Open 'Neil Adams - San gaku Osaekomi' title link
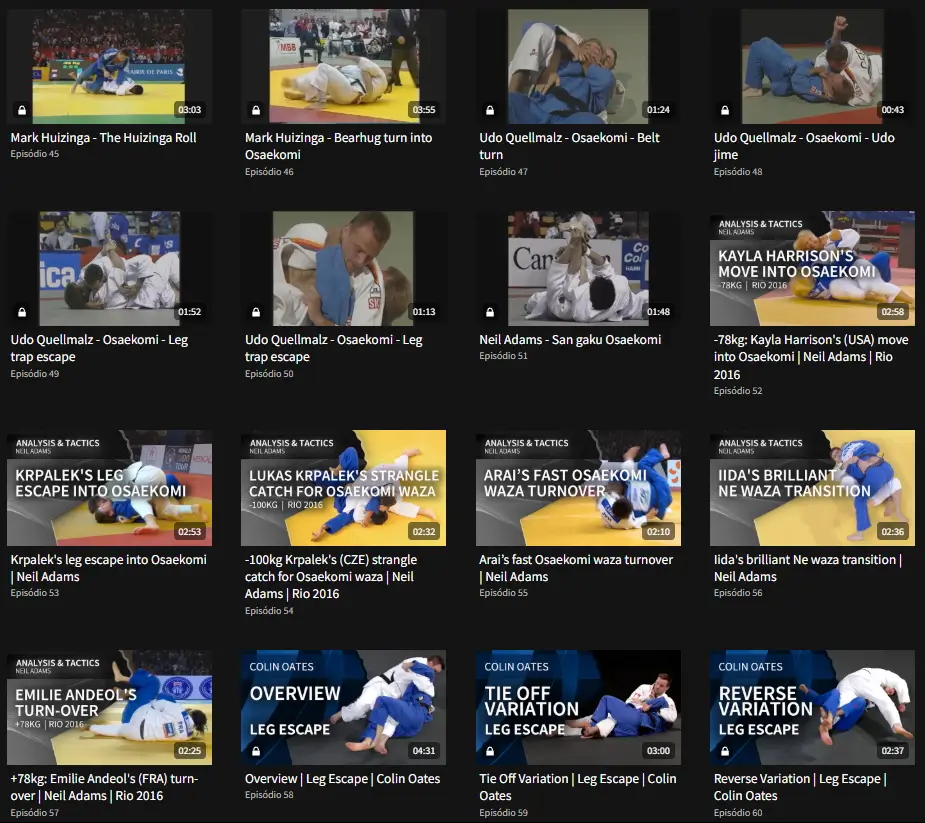925x823 pixels. click(570, 340)
